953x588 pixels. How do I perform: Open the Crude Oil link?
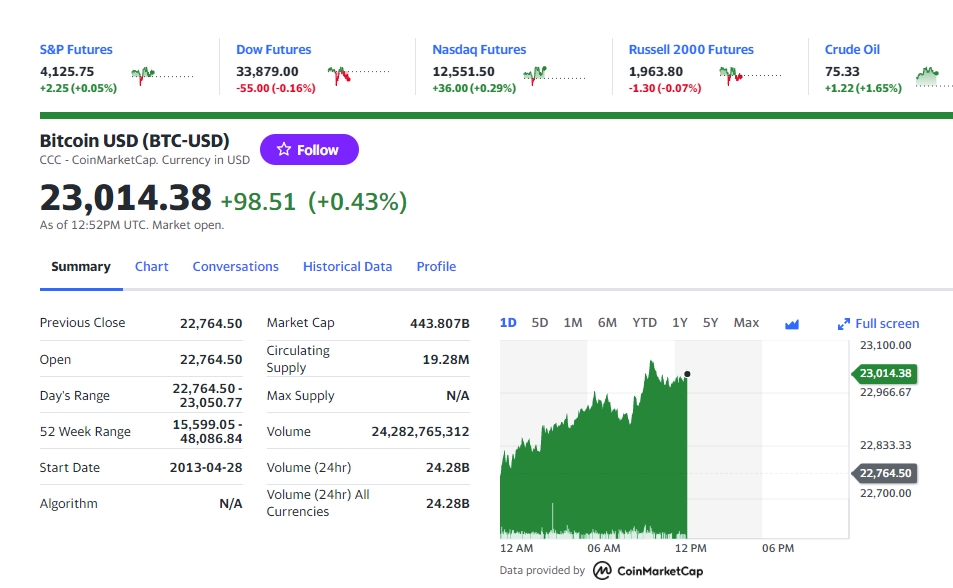click(x=852, y=49)
